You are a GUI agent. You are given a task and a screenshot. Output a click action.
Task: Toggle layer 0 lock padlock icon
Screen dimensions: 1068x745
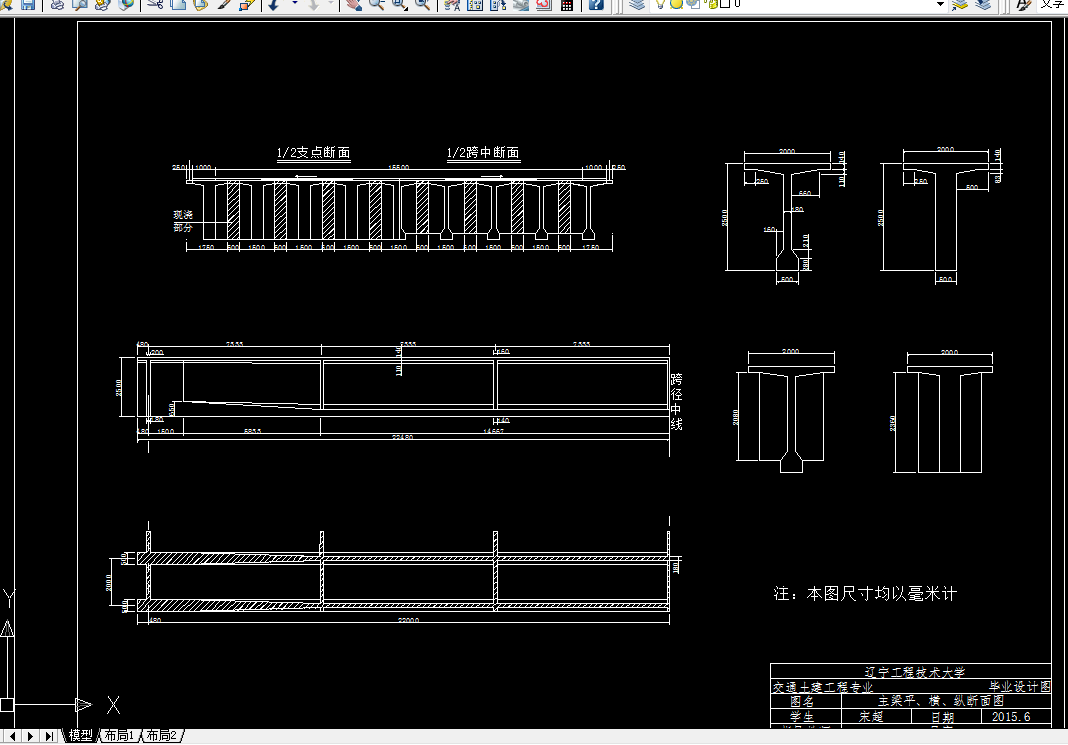[x=712, y=4]
